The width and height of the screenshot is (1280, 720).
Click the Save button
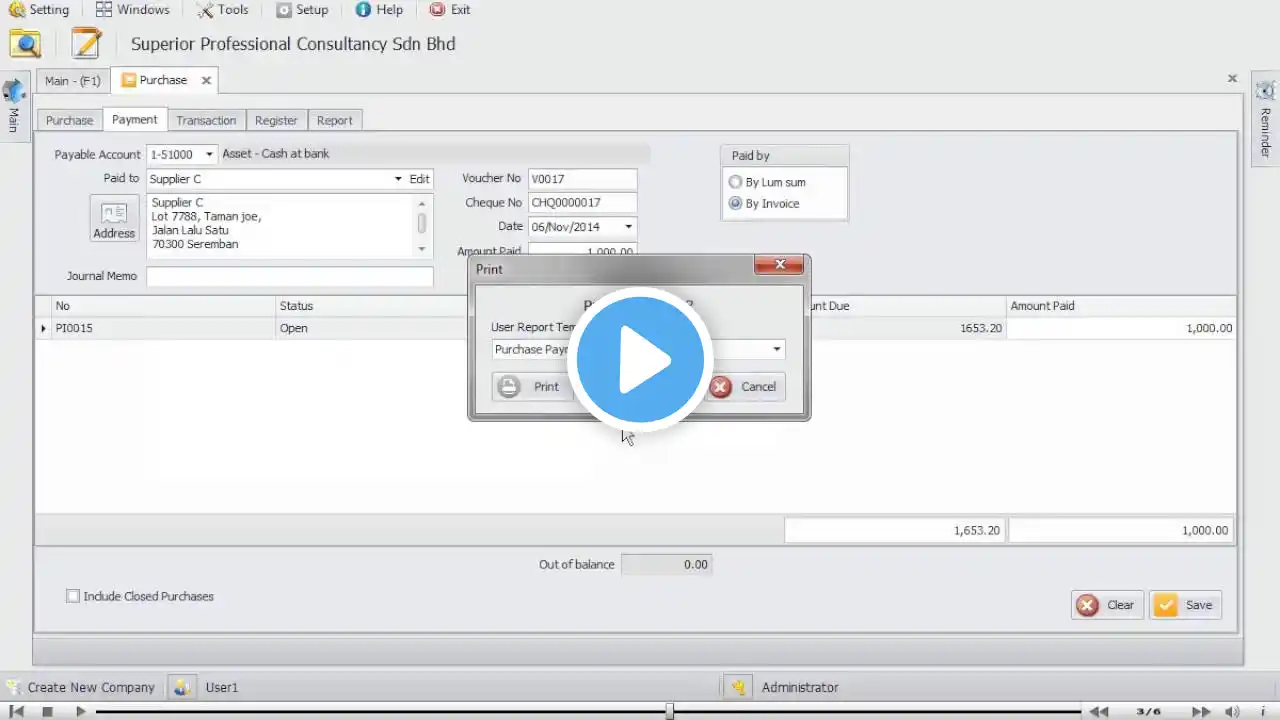click(x=1186, y=605)
